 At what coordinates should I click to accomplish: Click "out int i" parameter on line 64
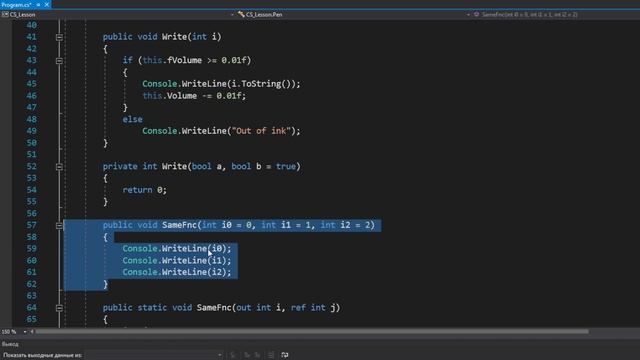point(258,308)
